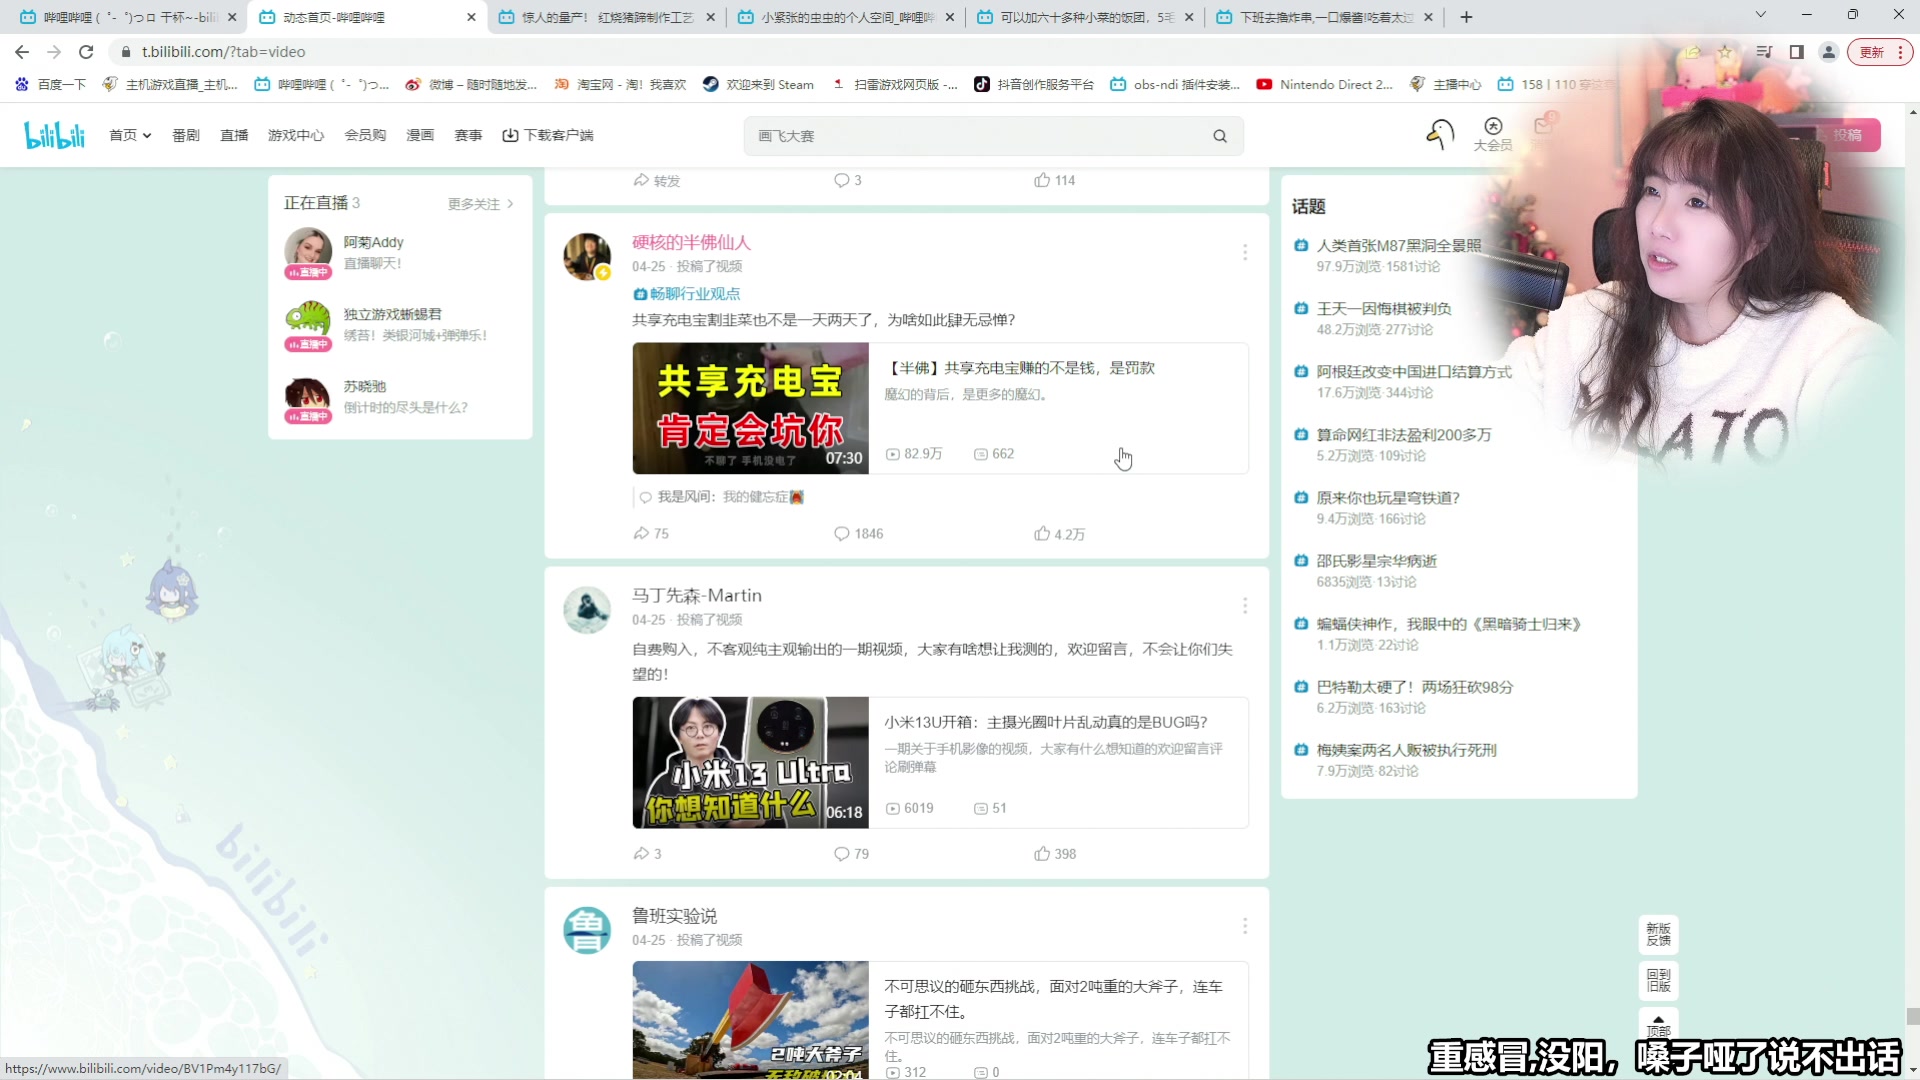The height and width of the screenshot is (1080, 1920).
Task: Open 更多关注 expander arrow
Action: 510,204
